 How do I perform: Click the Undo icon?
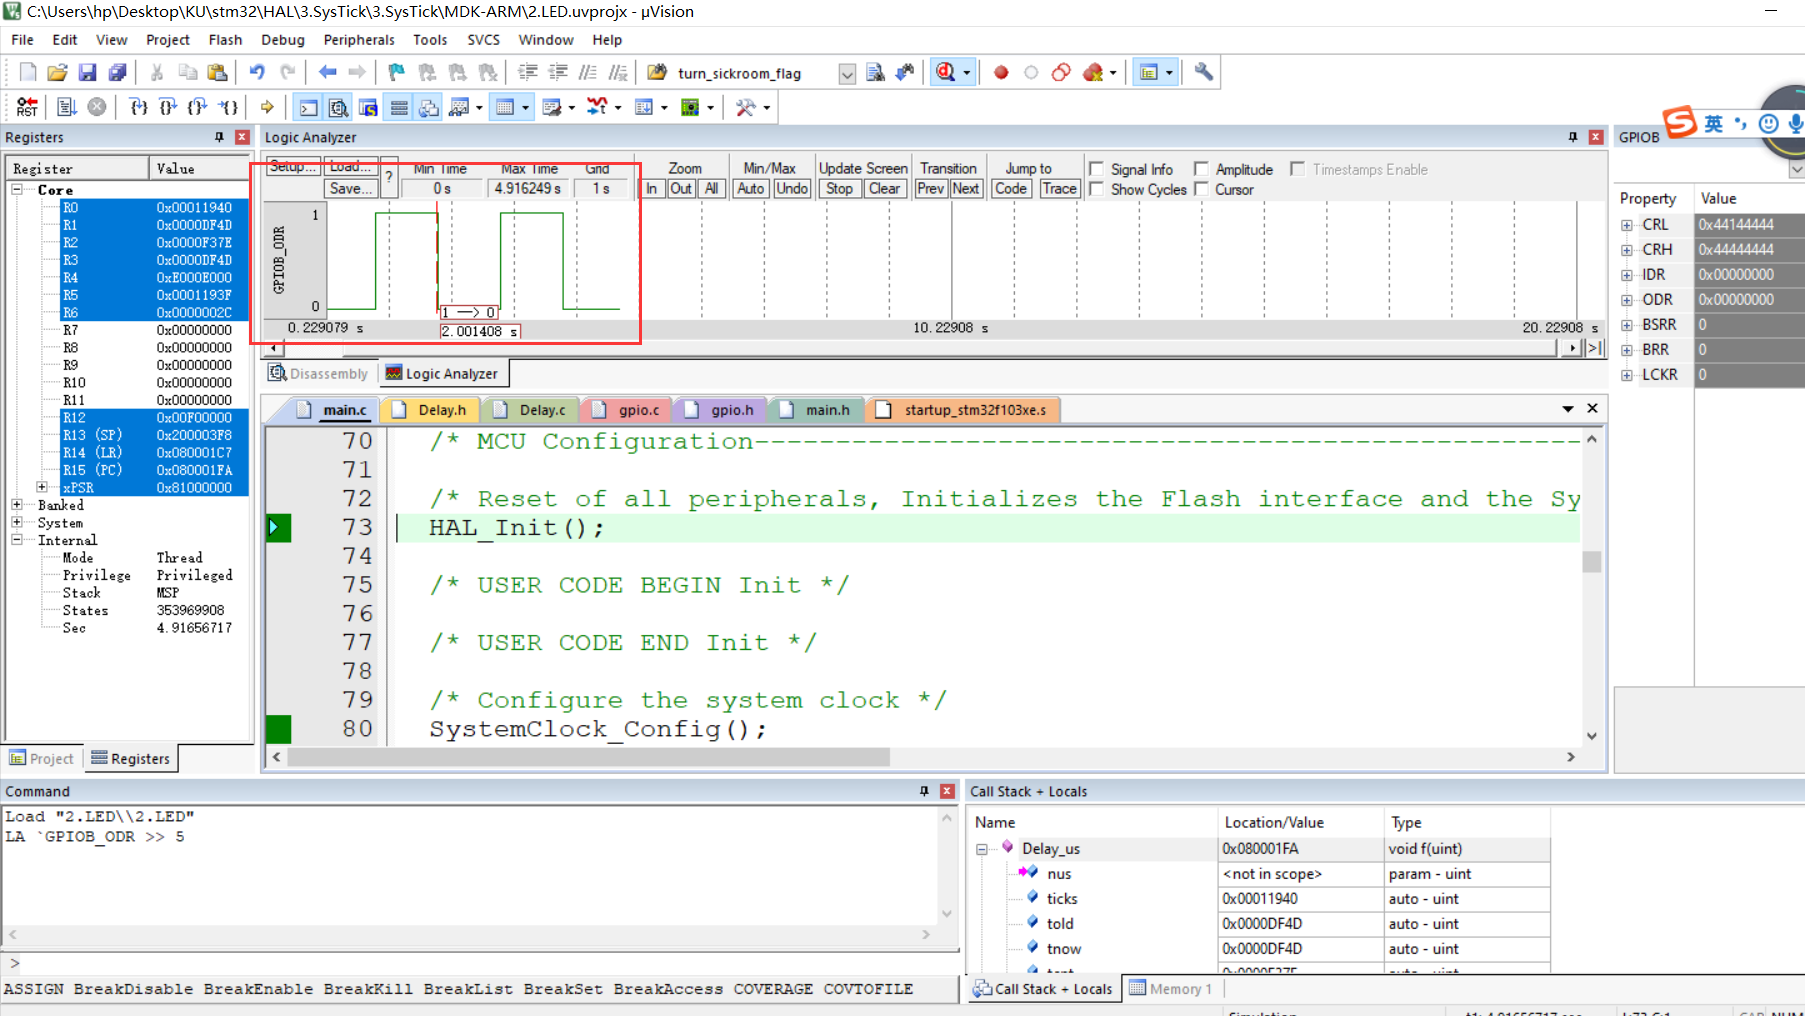[x=257, y=72]
